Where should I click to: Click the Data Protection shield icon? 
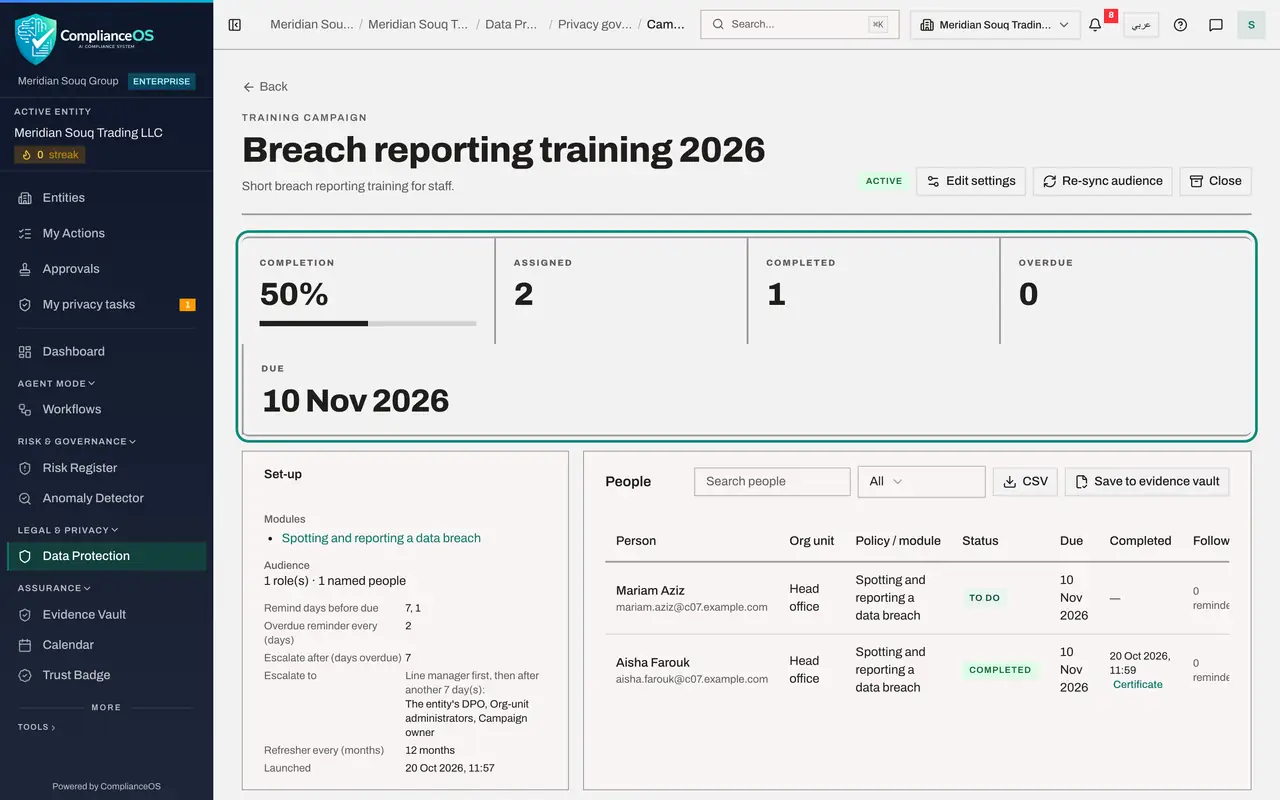tap(25, 556)
